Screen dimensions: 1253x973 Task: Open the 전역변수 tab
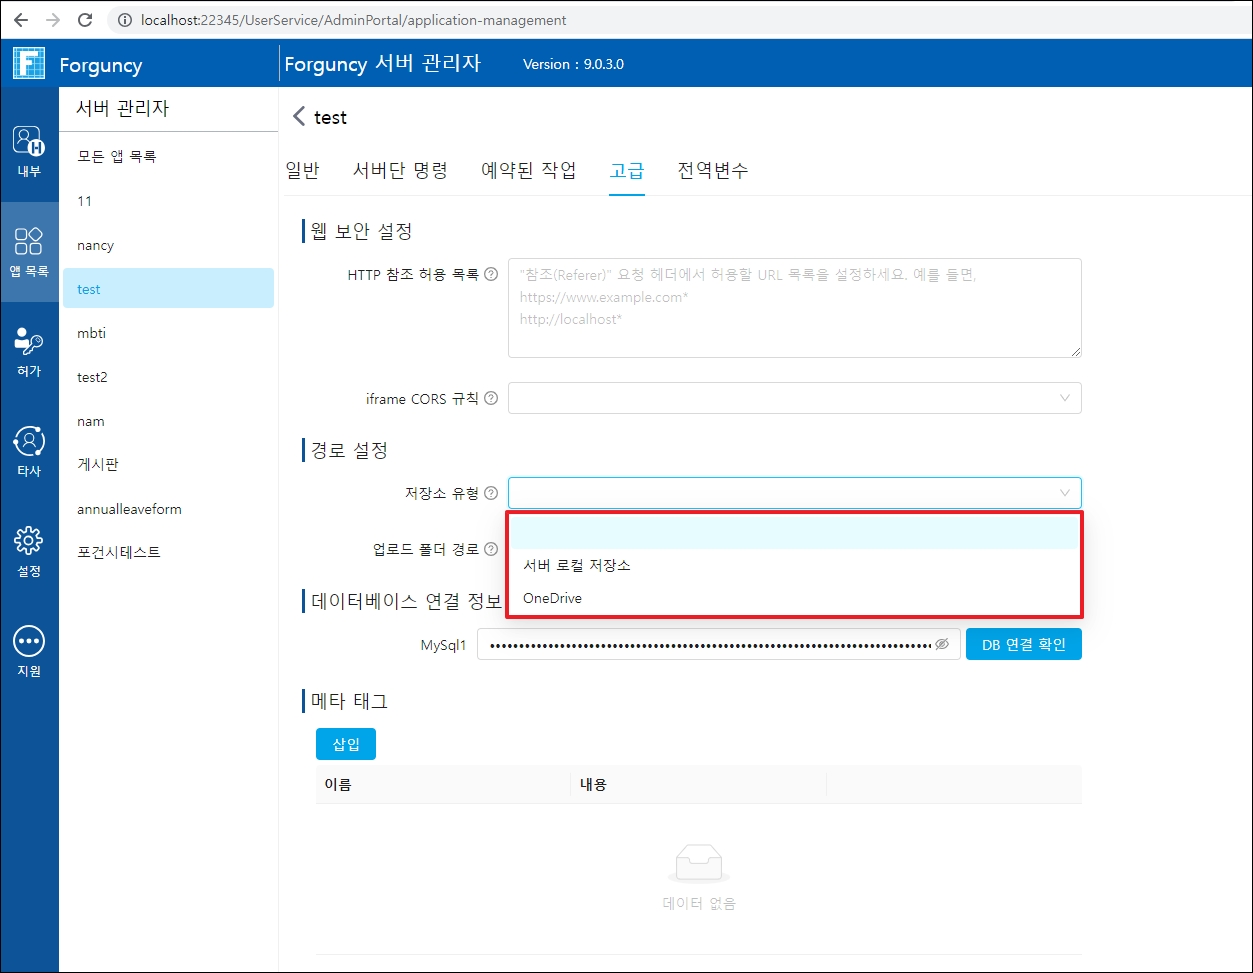[x=712, y=170]
